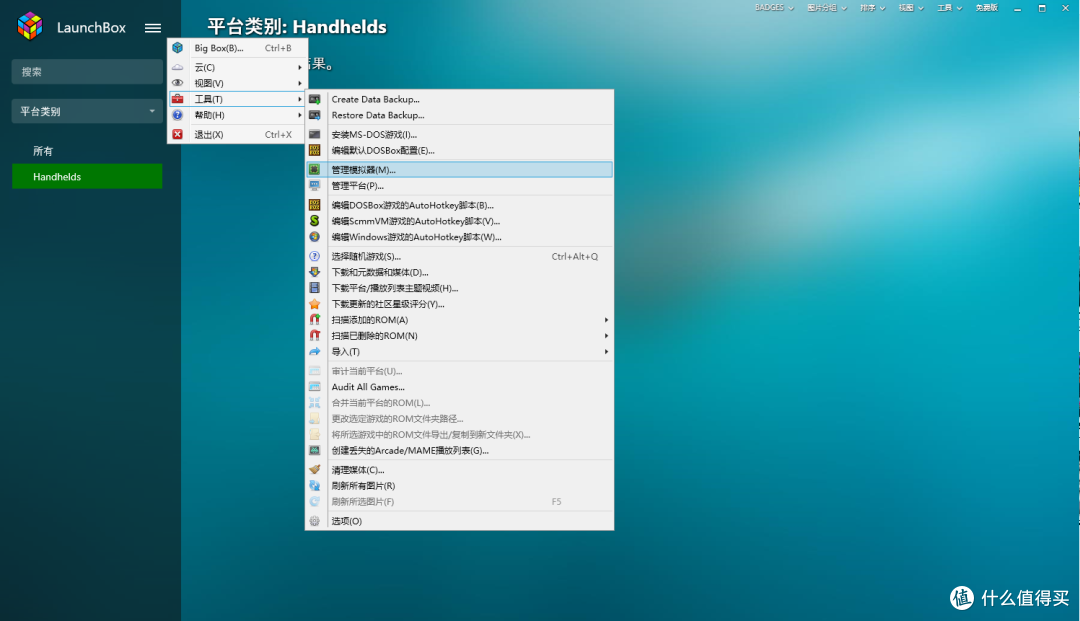Click the film icon for 下载平台主题视频

click(315, 288)
